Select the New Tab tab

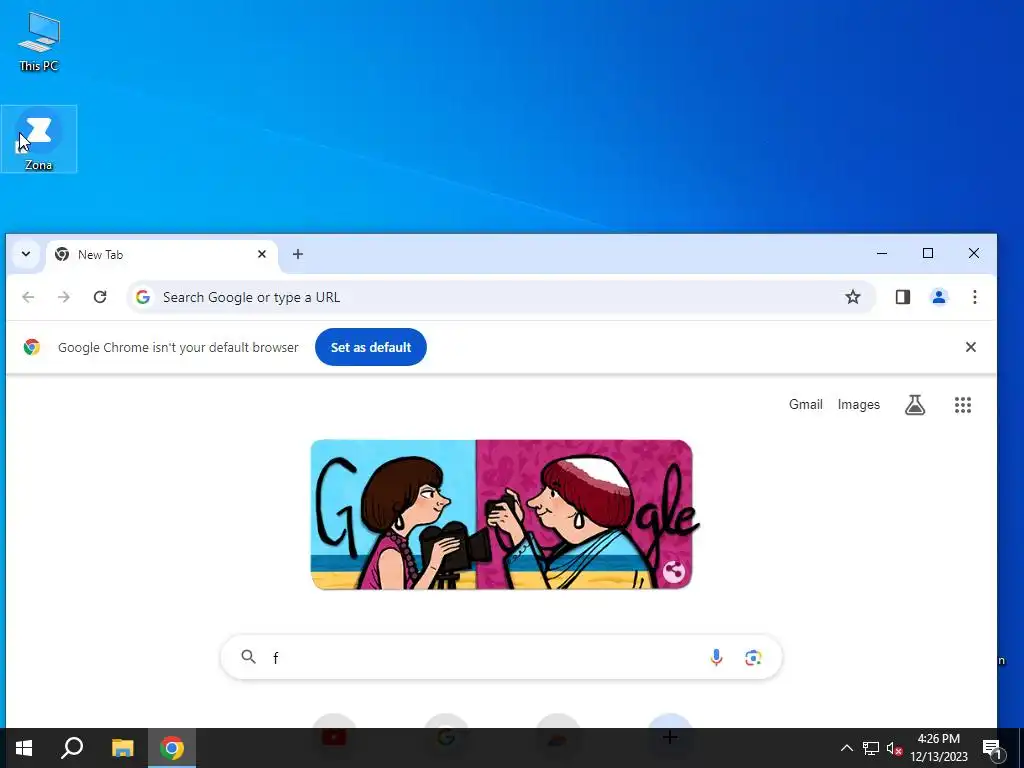coord(161,255)
